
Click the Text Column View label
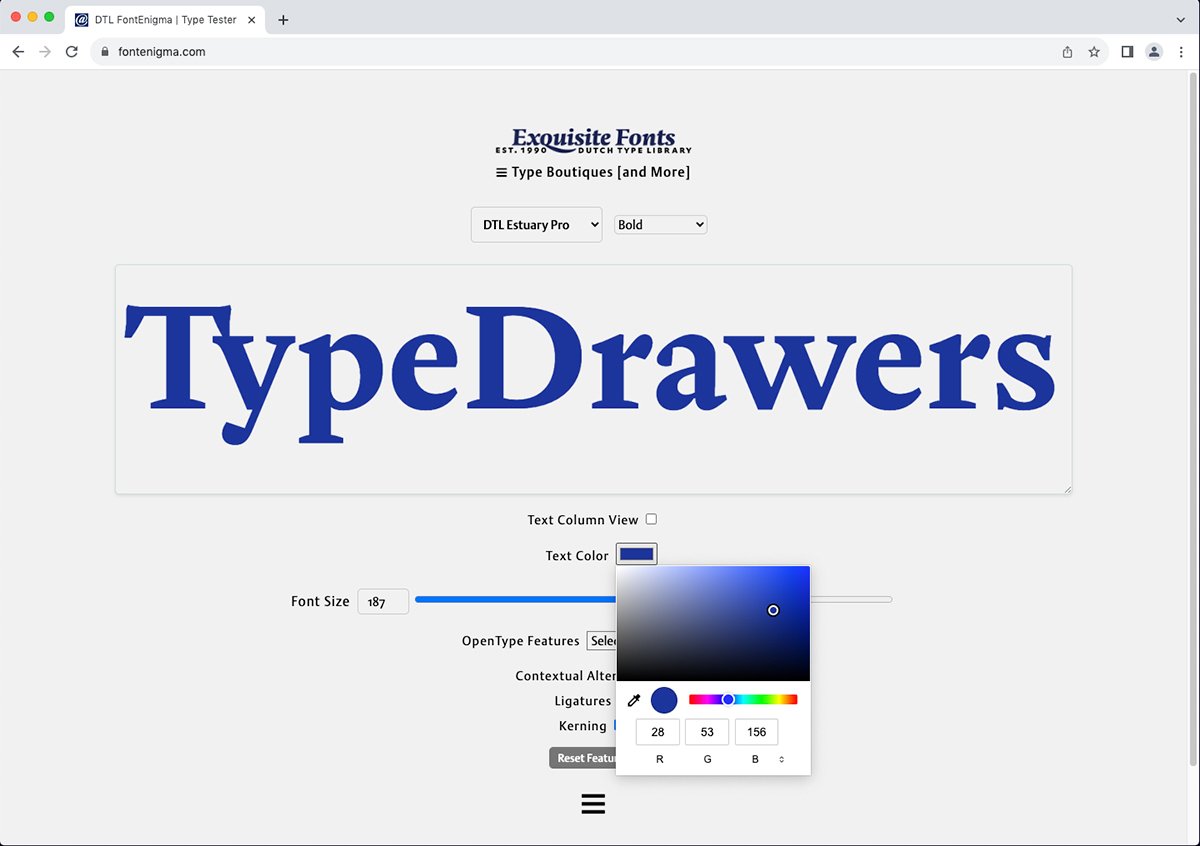(x=582, y=520)
